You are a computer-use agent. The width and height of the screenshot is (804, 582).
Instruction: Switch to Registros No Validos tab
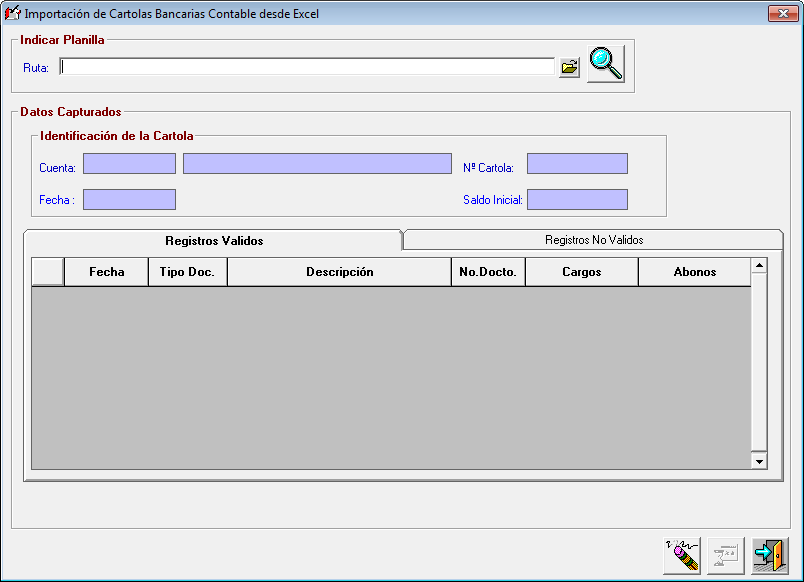coord(594,239)
